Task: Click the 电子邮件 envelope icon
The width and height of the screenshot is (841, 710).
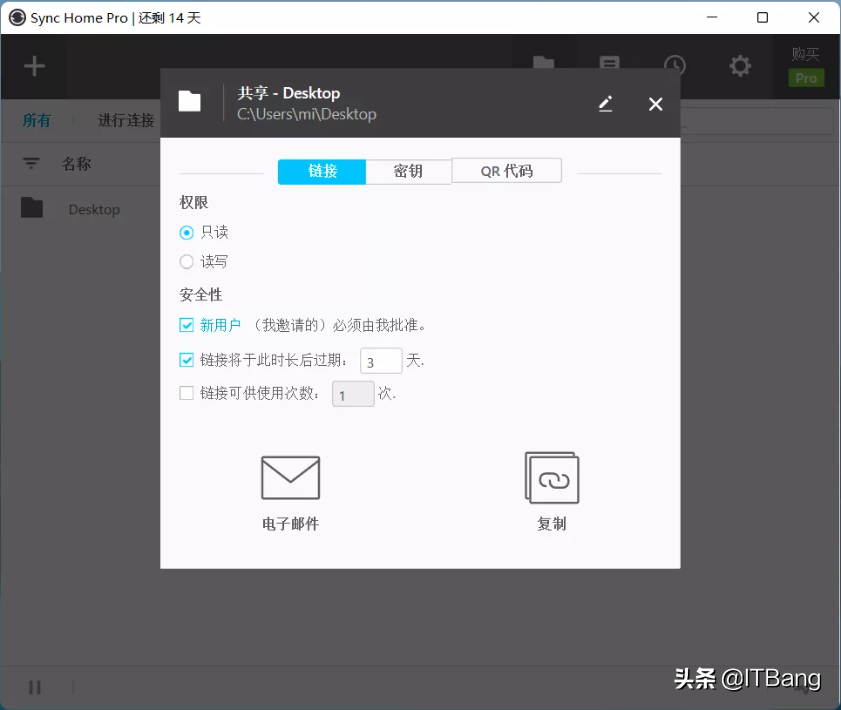Action: [290, 478]
